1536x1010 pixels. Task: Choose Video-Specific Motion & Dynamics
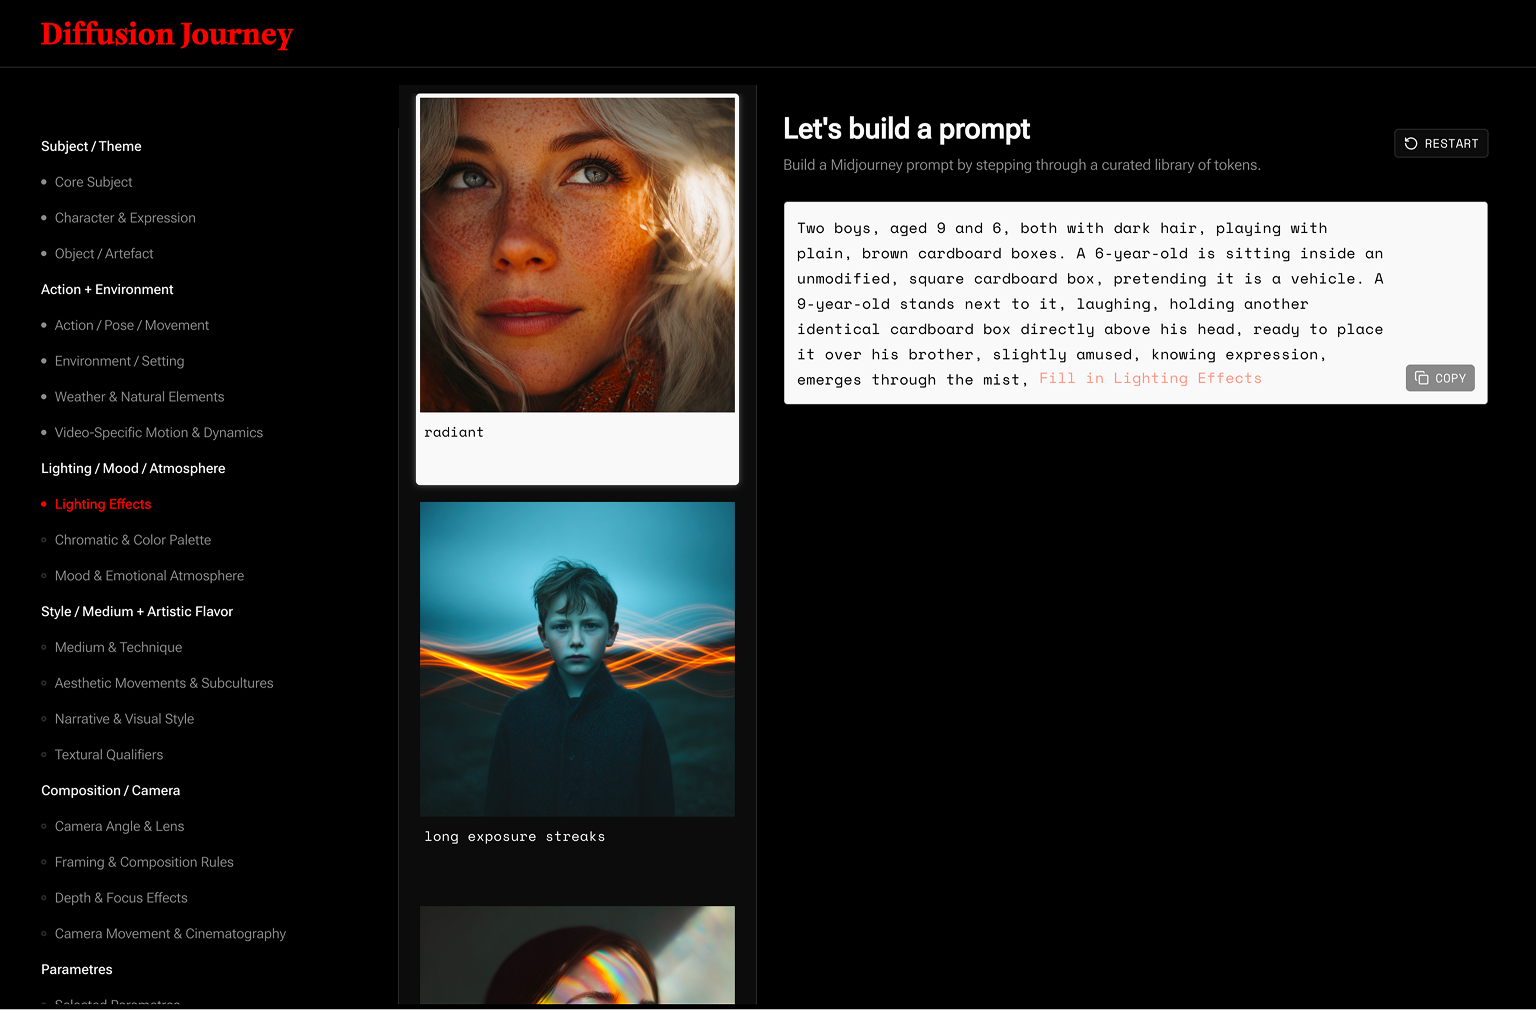tap(159, 433)
